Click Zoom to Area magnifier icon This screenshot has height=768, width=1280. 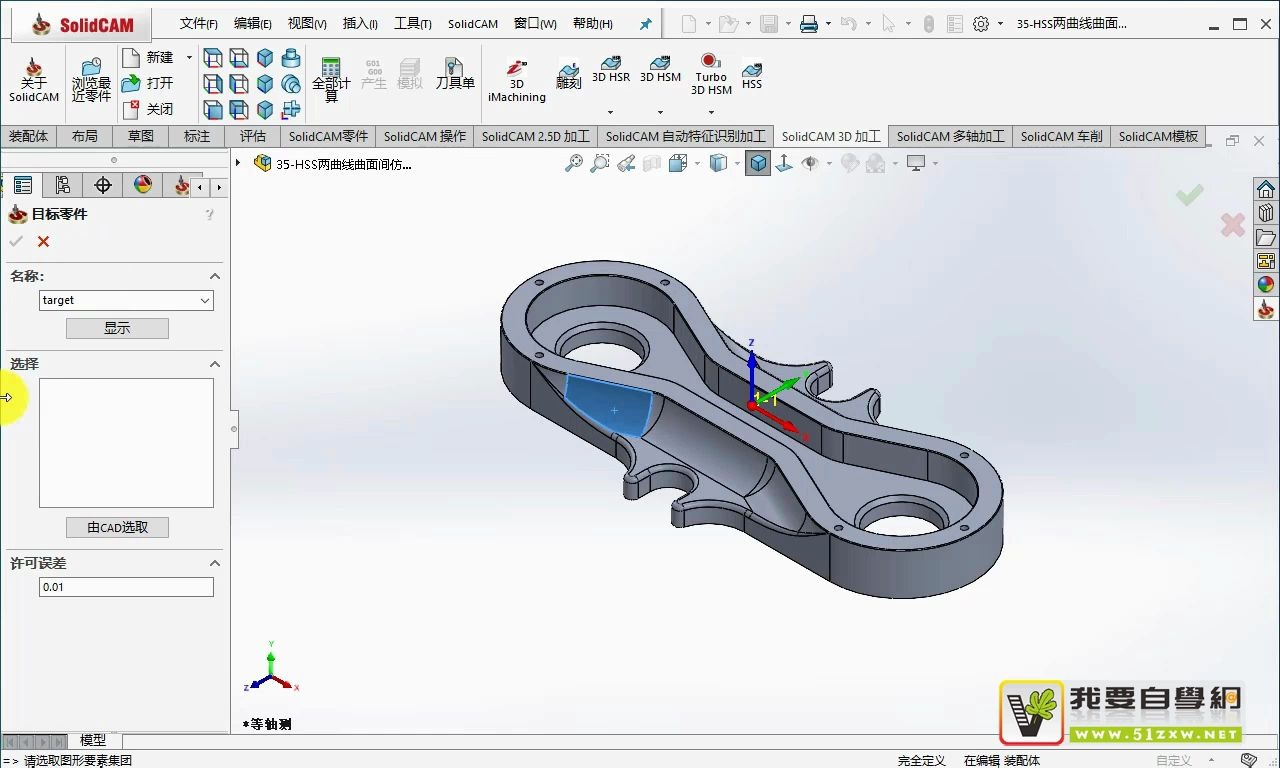[600, 163]
